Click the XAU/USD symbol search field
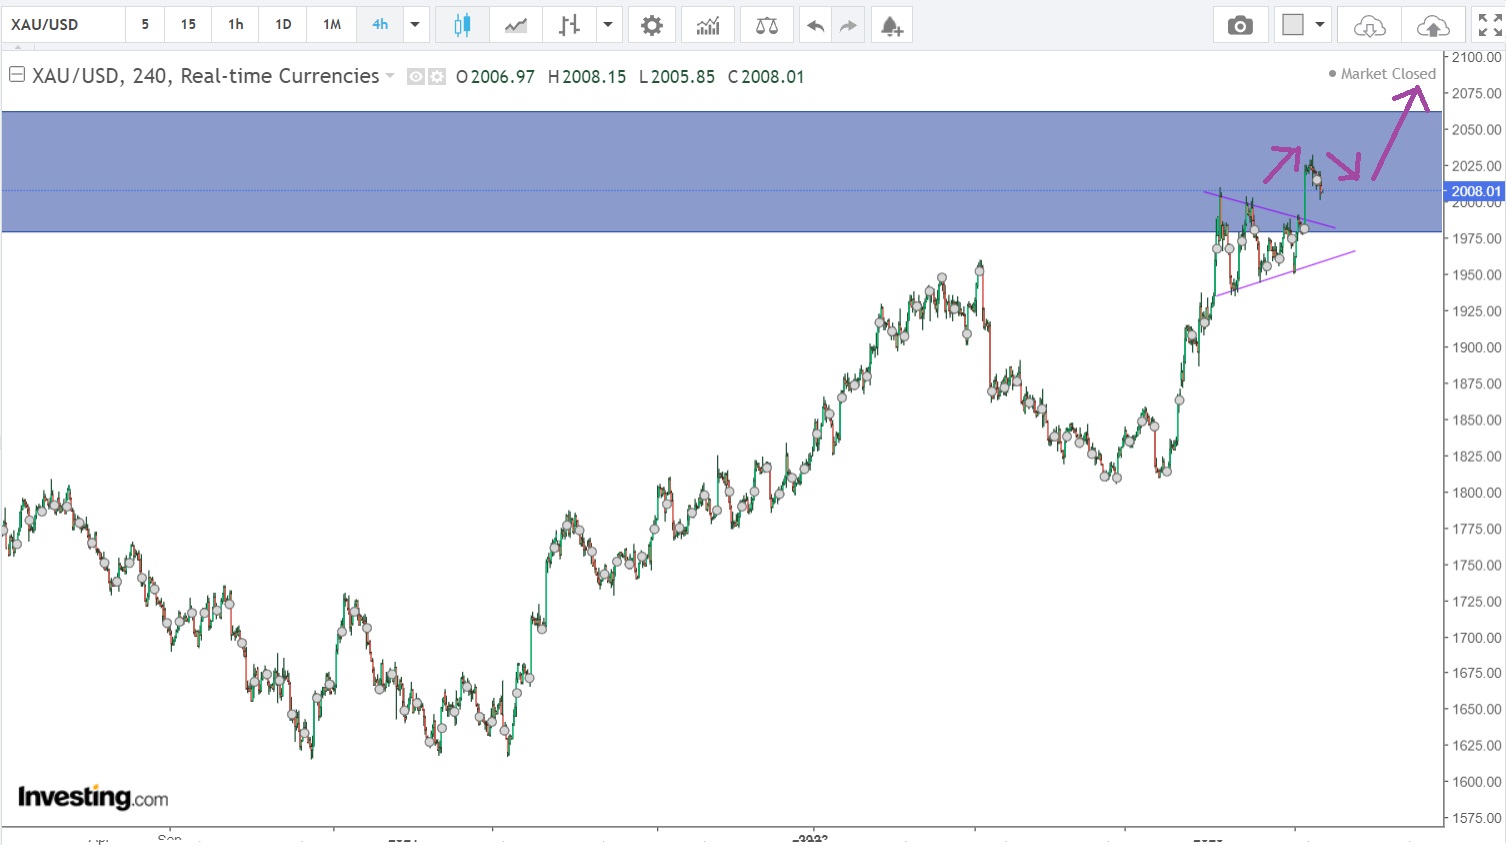 [64, 24]
